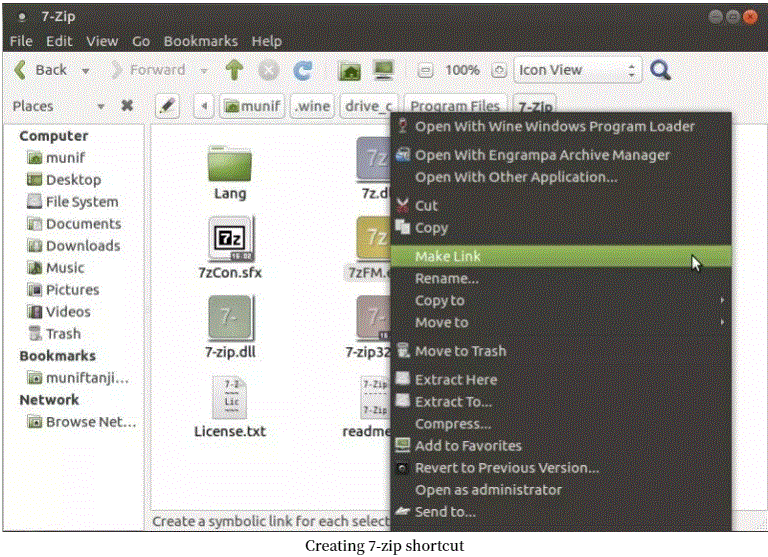Choose Make Link from the context menu
This screenshot has height=557, width=768.
pos(561,256)
